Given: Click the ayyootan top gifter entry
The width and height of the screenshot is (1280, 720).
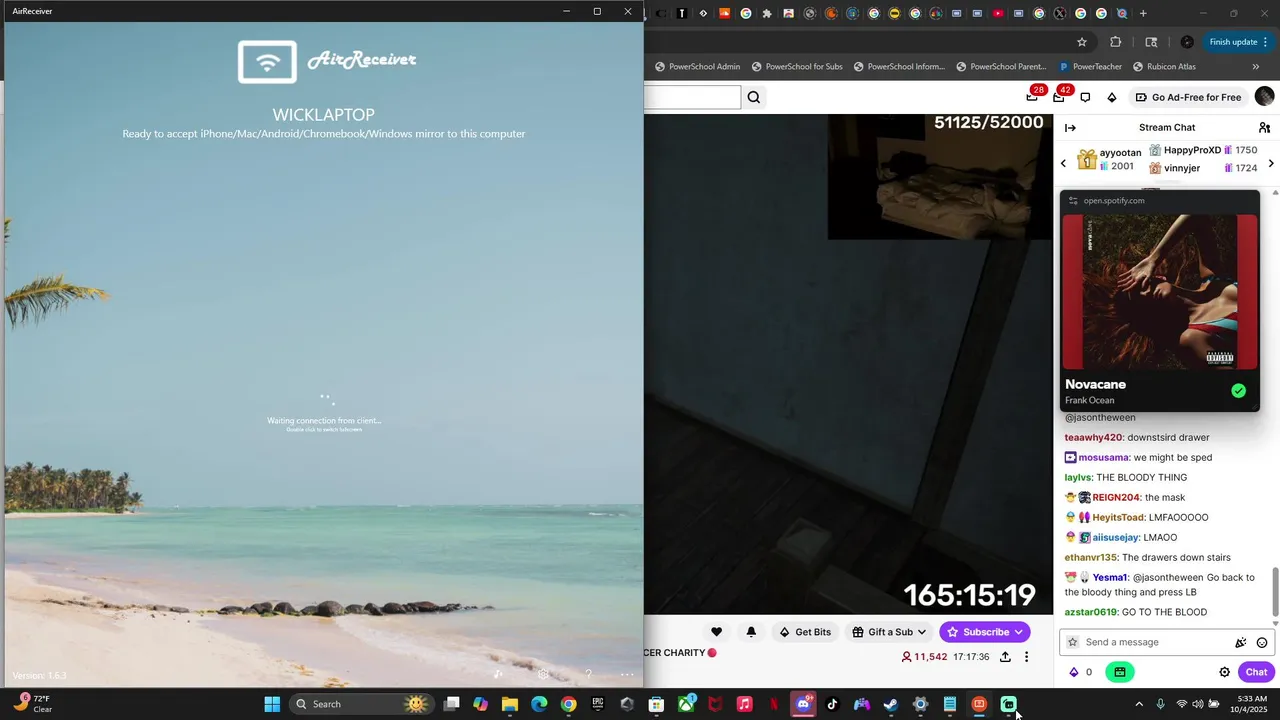Looking at the screenshot, I should coord(1109,160).
